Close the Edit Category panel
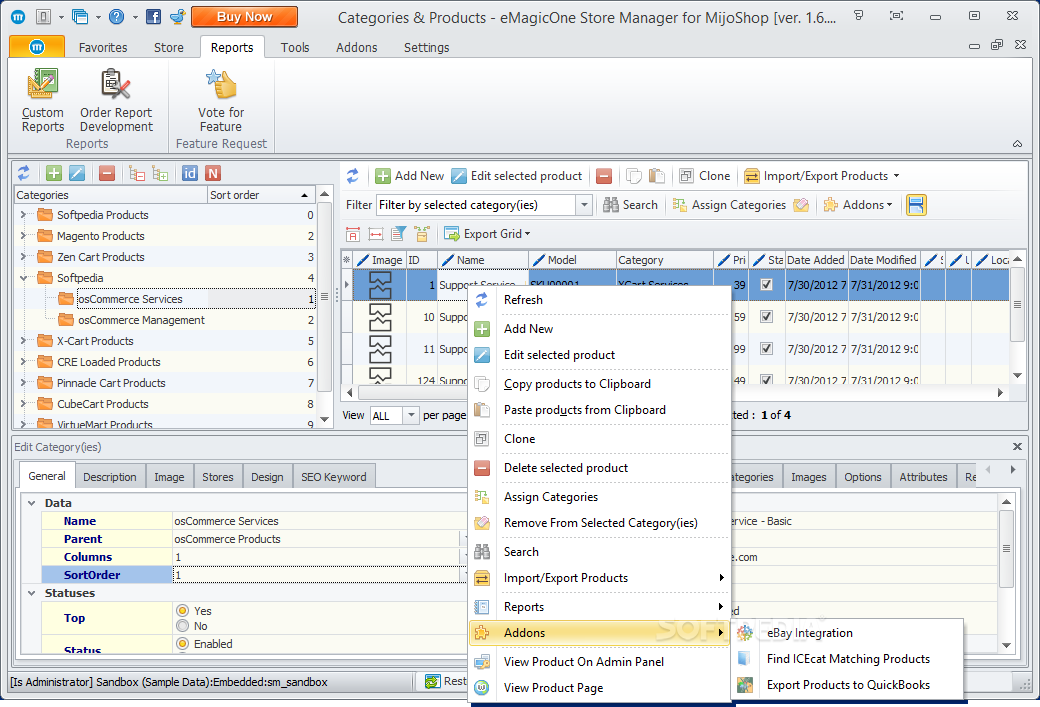The image size is (1040, 707). pos(1017,446)
